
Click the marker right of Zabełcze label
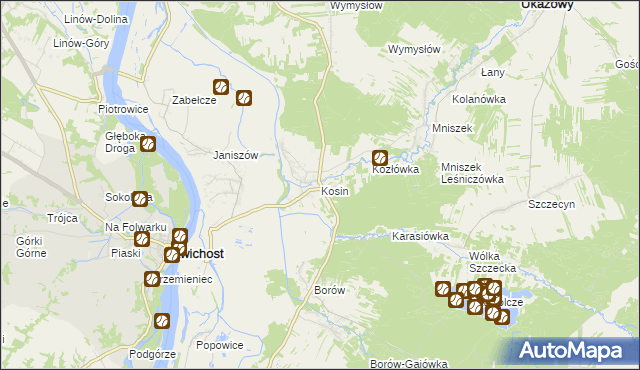[244, 98]
